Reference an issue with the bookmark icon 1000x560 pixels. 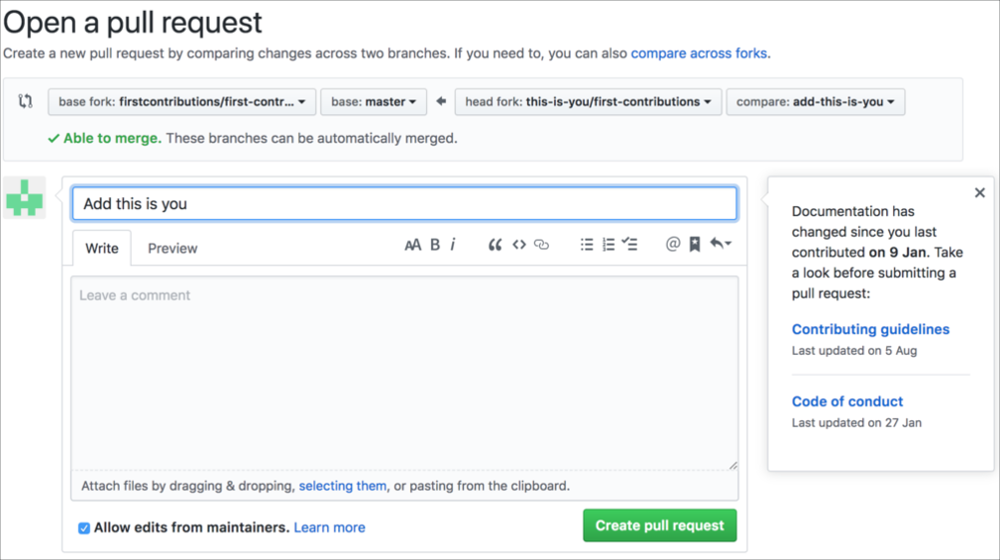(x=695, y=244)
